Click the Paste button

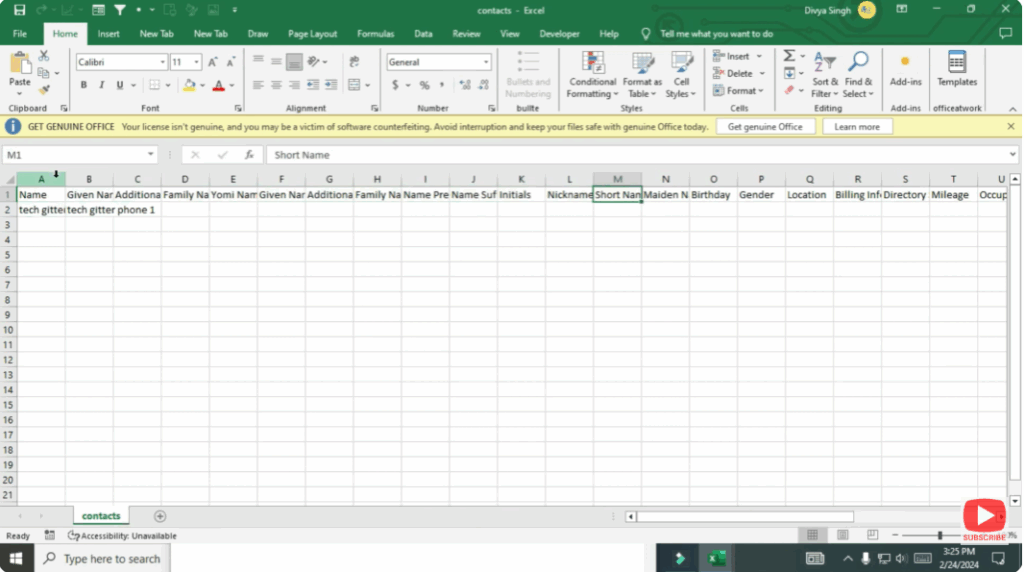pyautogui.click(x=20, y=71)
